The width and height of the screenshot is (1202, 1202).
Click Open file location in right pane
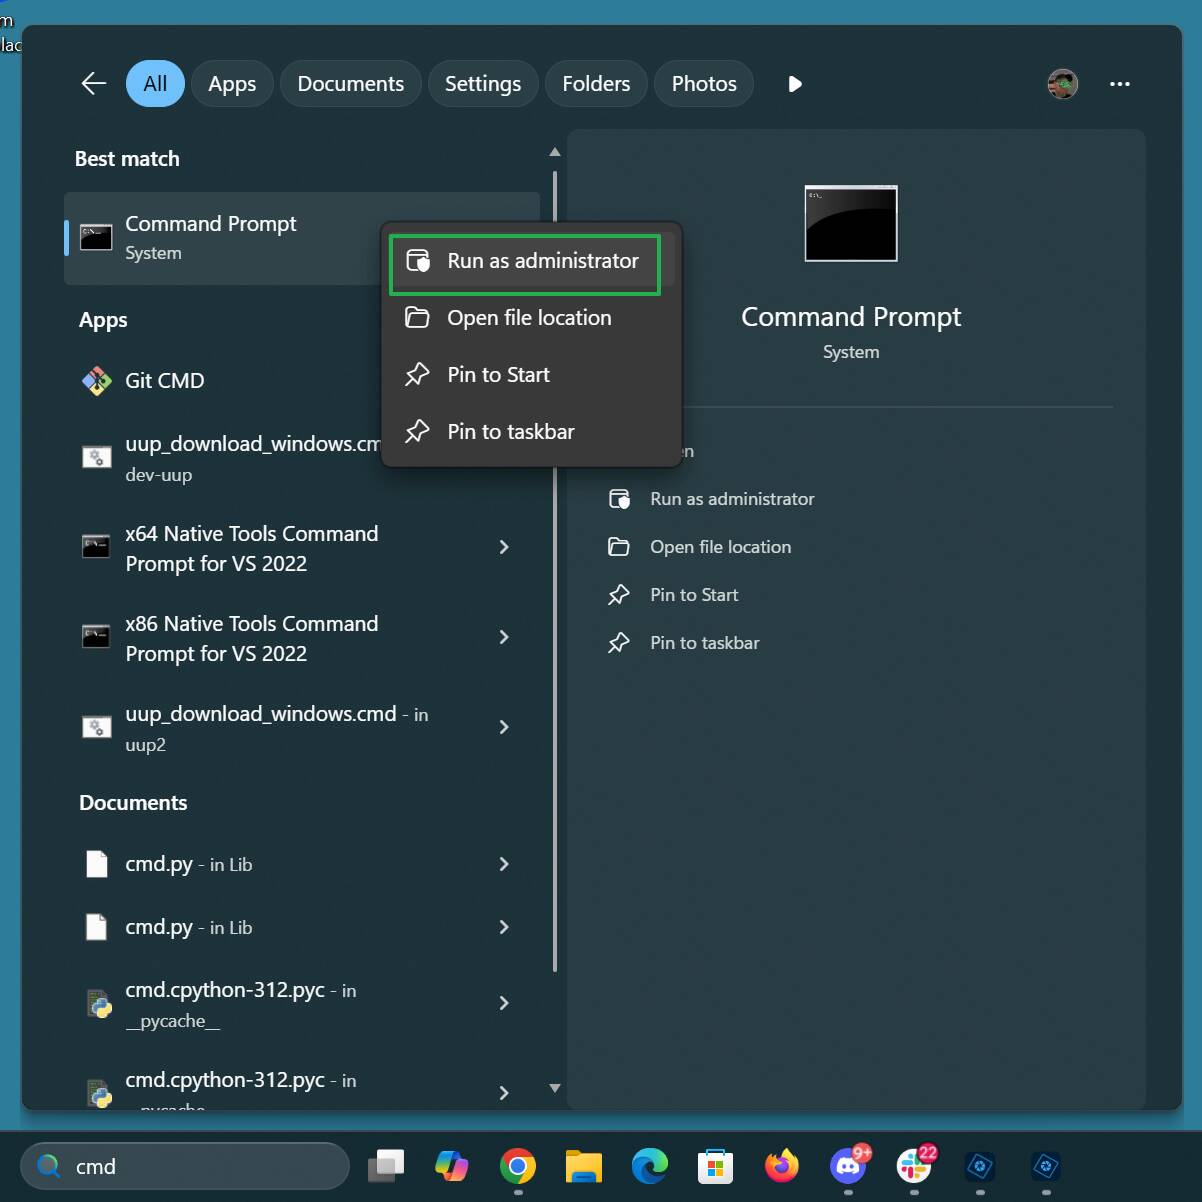pos(720,547)
